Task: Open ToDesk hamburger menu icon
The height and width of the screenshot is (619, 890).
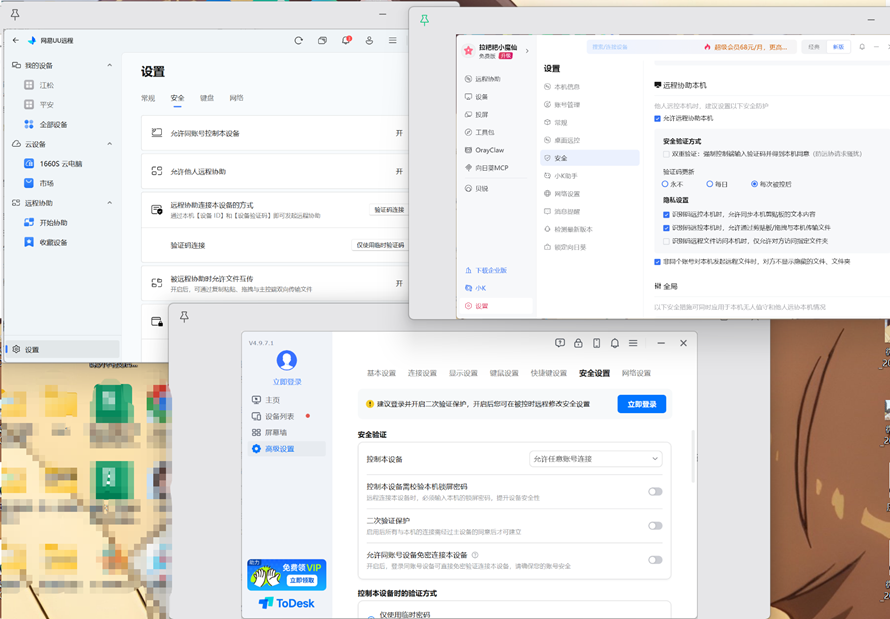Action: pyautogui.click(x=633, y=343)
